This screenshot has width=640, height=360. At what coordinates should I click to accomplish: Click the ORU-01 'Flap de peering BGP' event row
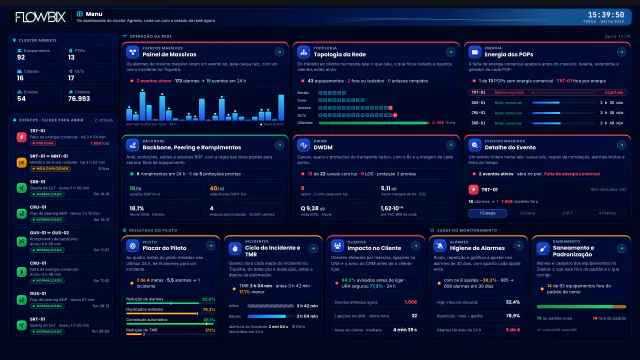(x=63, y=213)
